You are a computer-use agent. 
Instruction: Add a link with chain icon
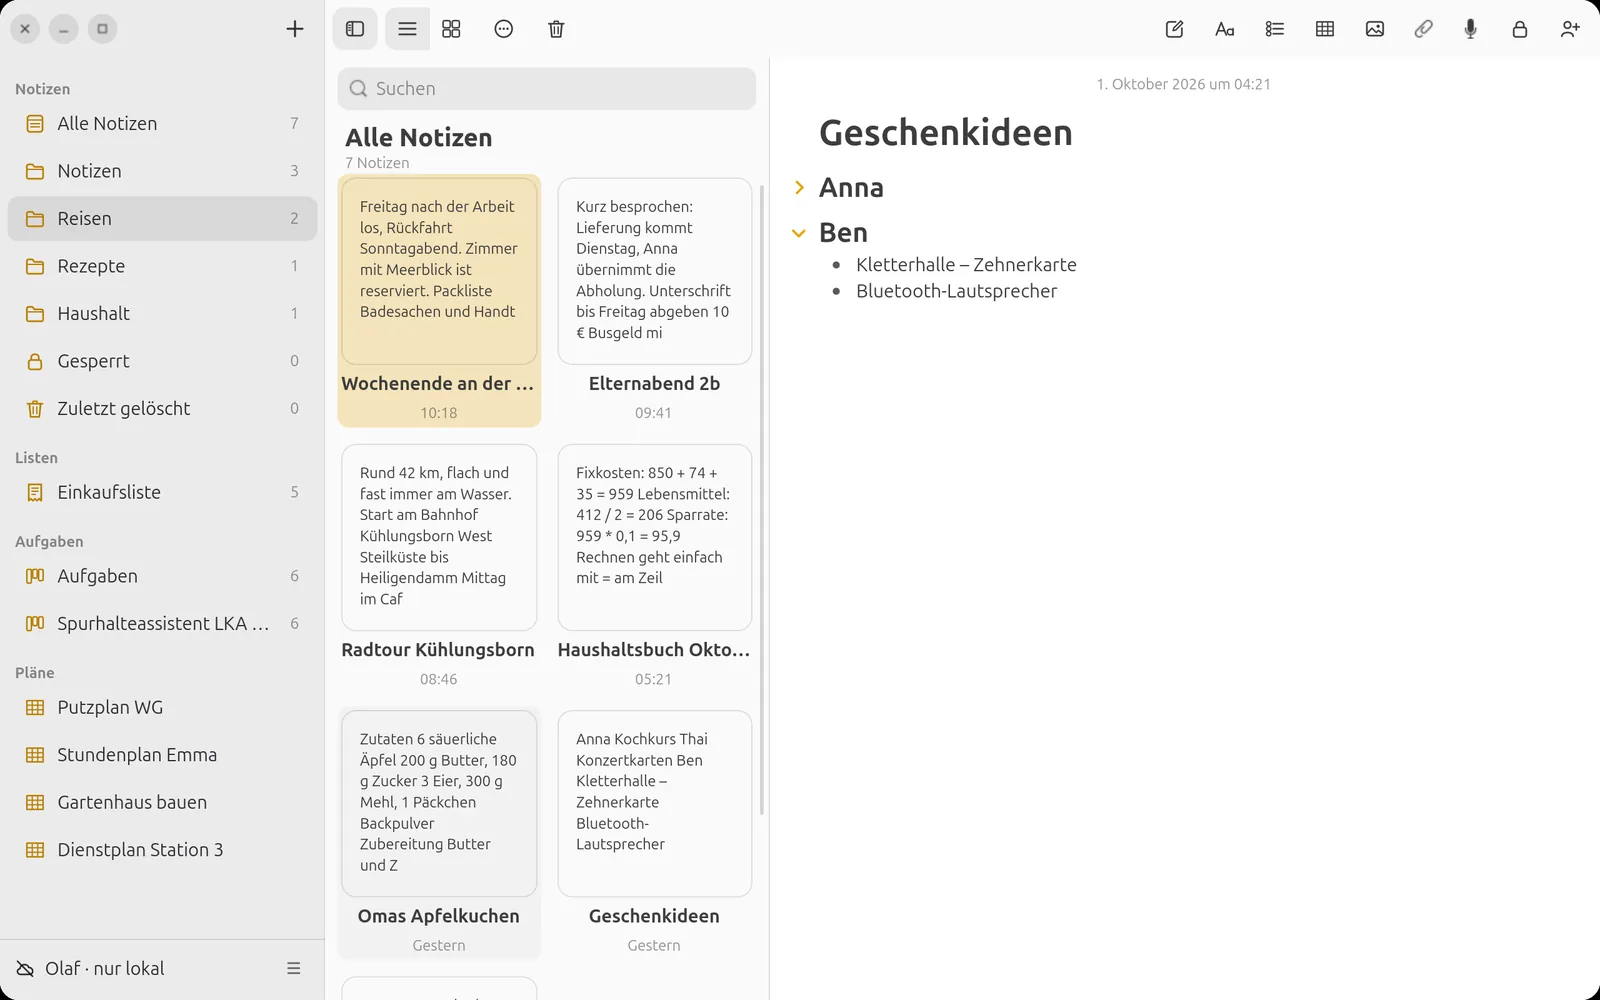coord(1423,29)
